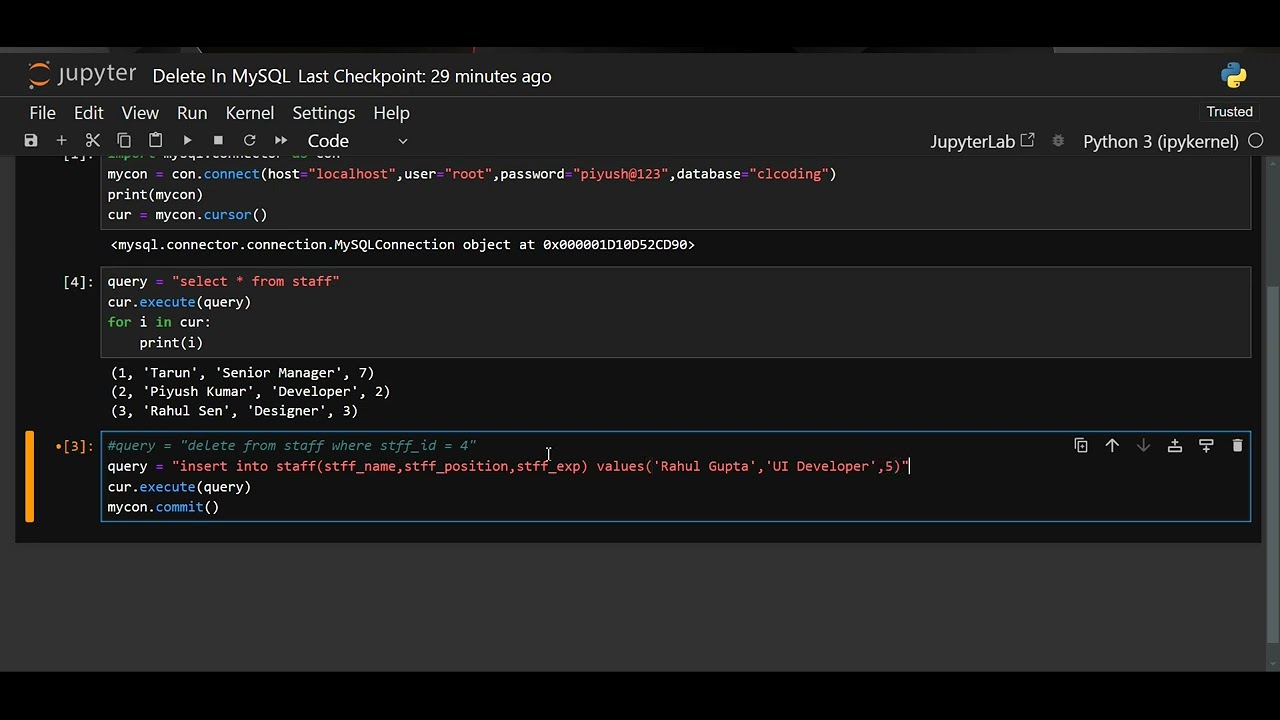Run the selected cell with the play icon
Screen dimensions: 1280x720
pyautogui.click(x=187, y=141)
